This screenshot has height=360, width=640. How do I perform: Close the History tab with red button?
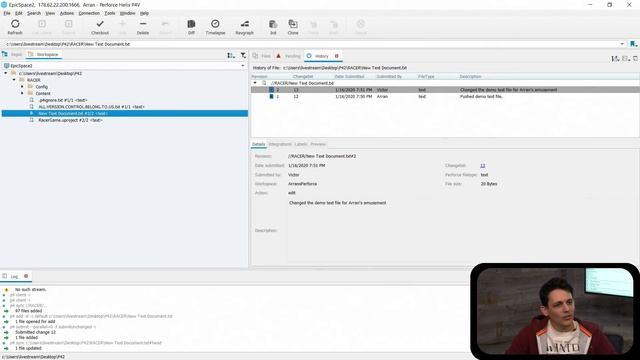click(337, 56)
